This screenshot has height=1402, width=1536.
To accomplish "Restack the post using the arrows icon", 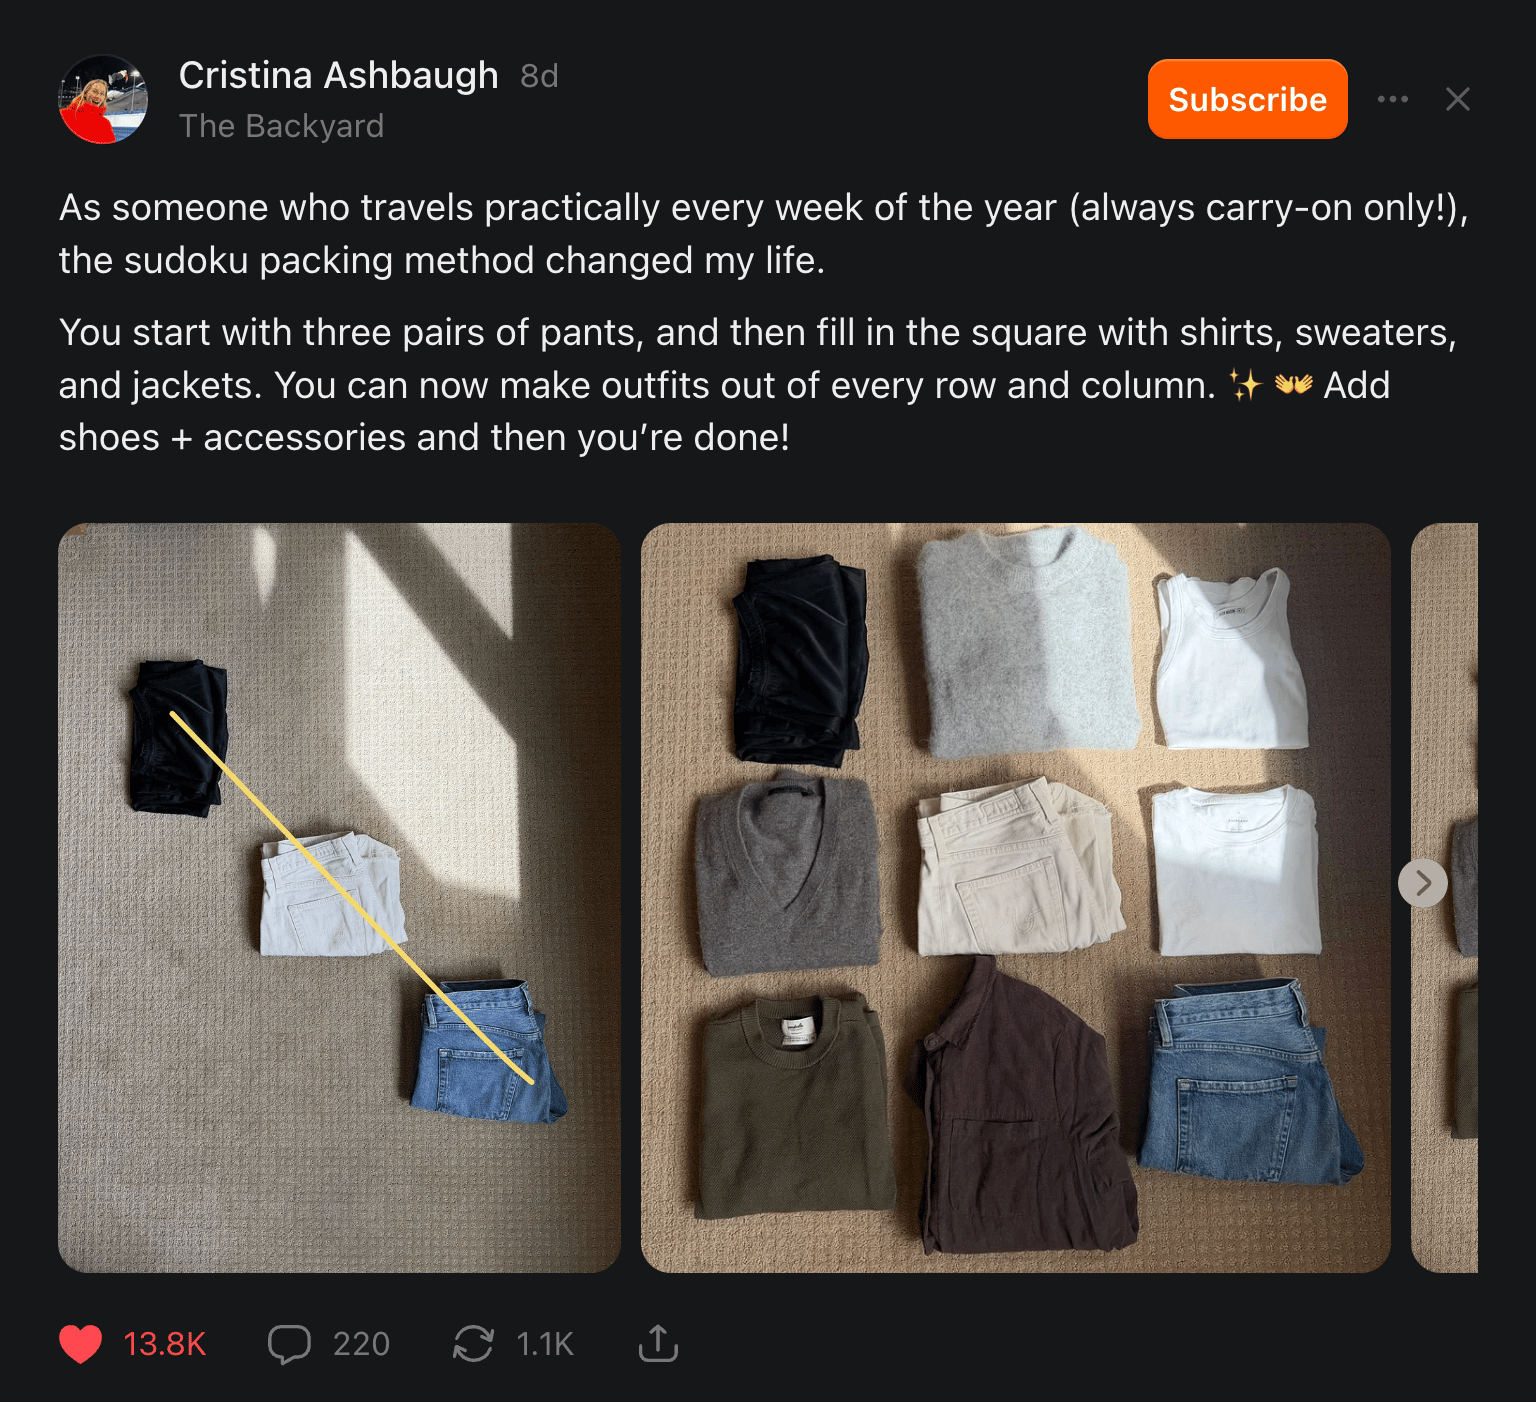I will click(473, 1344).
